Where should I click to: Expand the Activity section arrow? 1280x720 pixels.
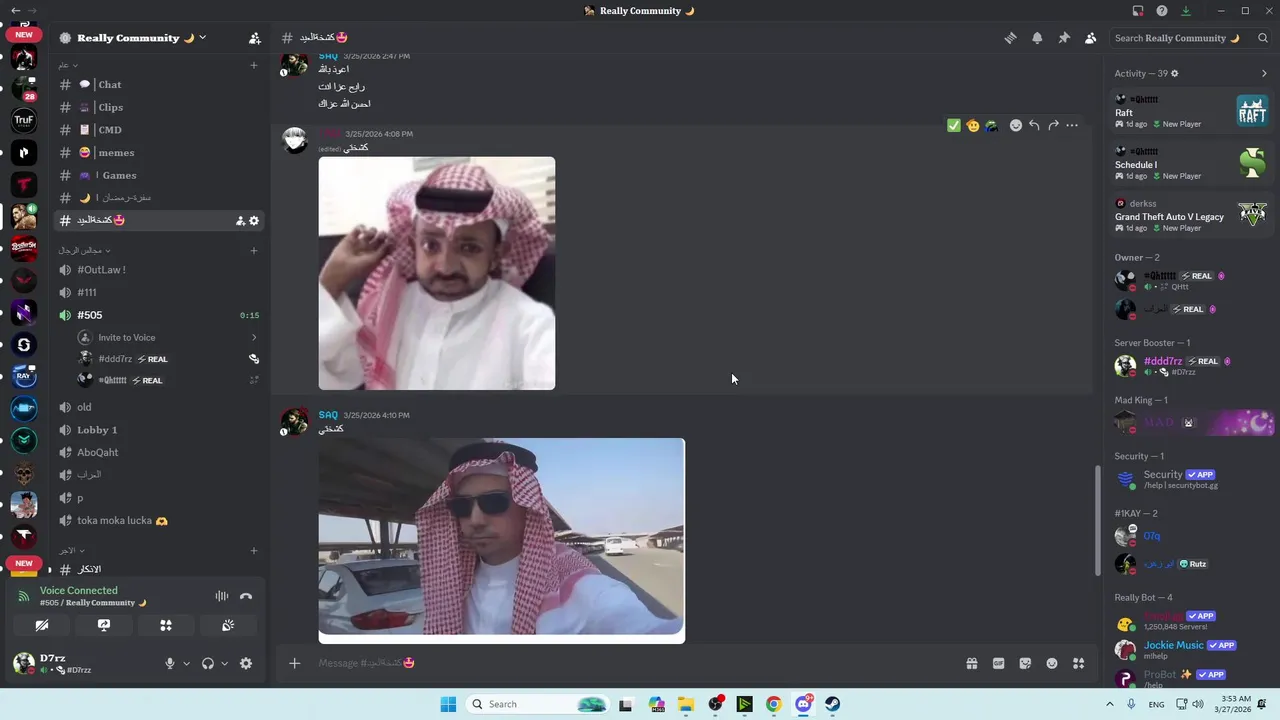pyautogui.click(x=1264, y=73)
